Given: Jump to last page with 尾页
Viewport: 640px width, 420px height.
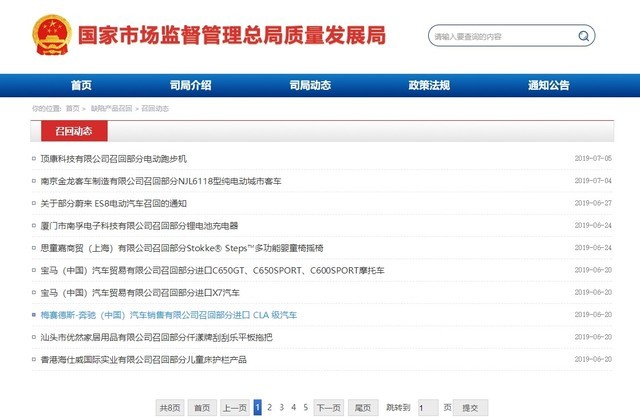Looking at the screenshot, I should tap(363, 407).
